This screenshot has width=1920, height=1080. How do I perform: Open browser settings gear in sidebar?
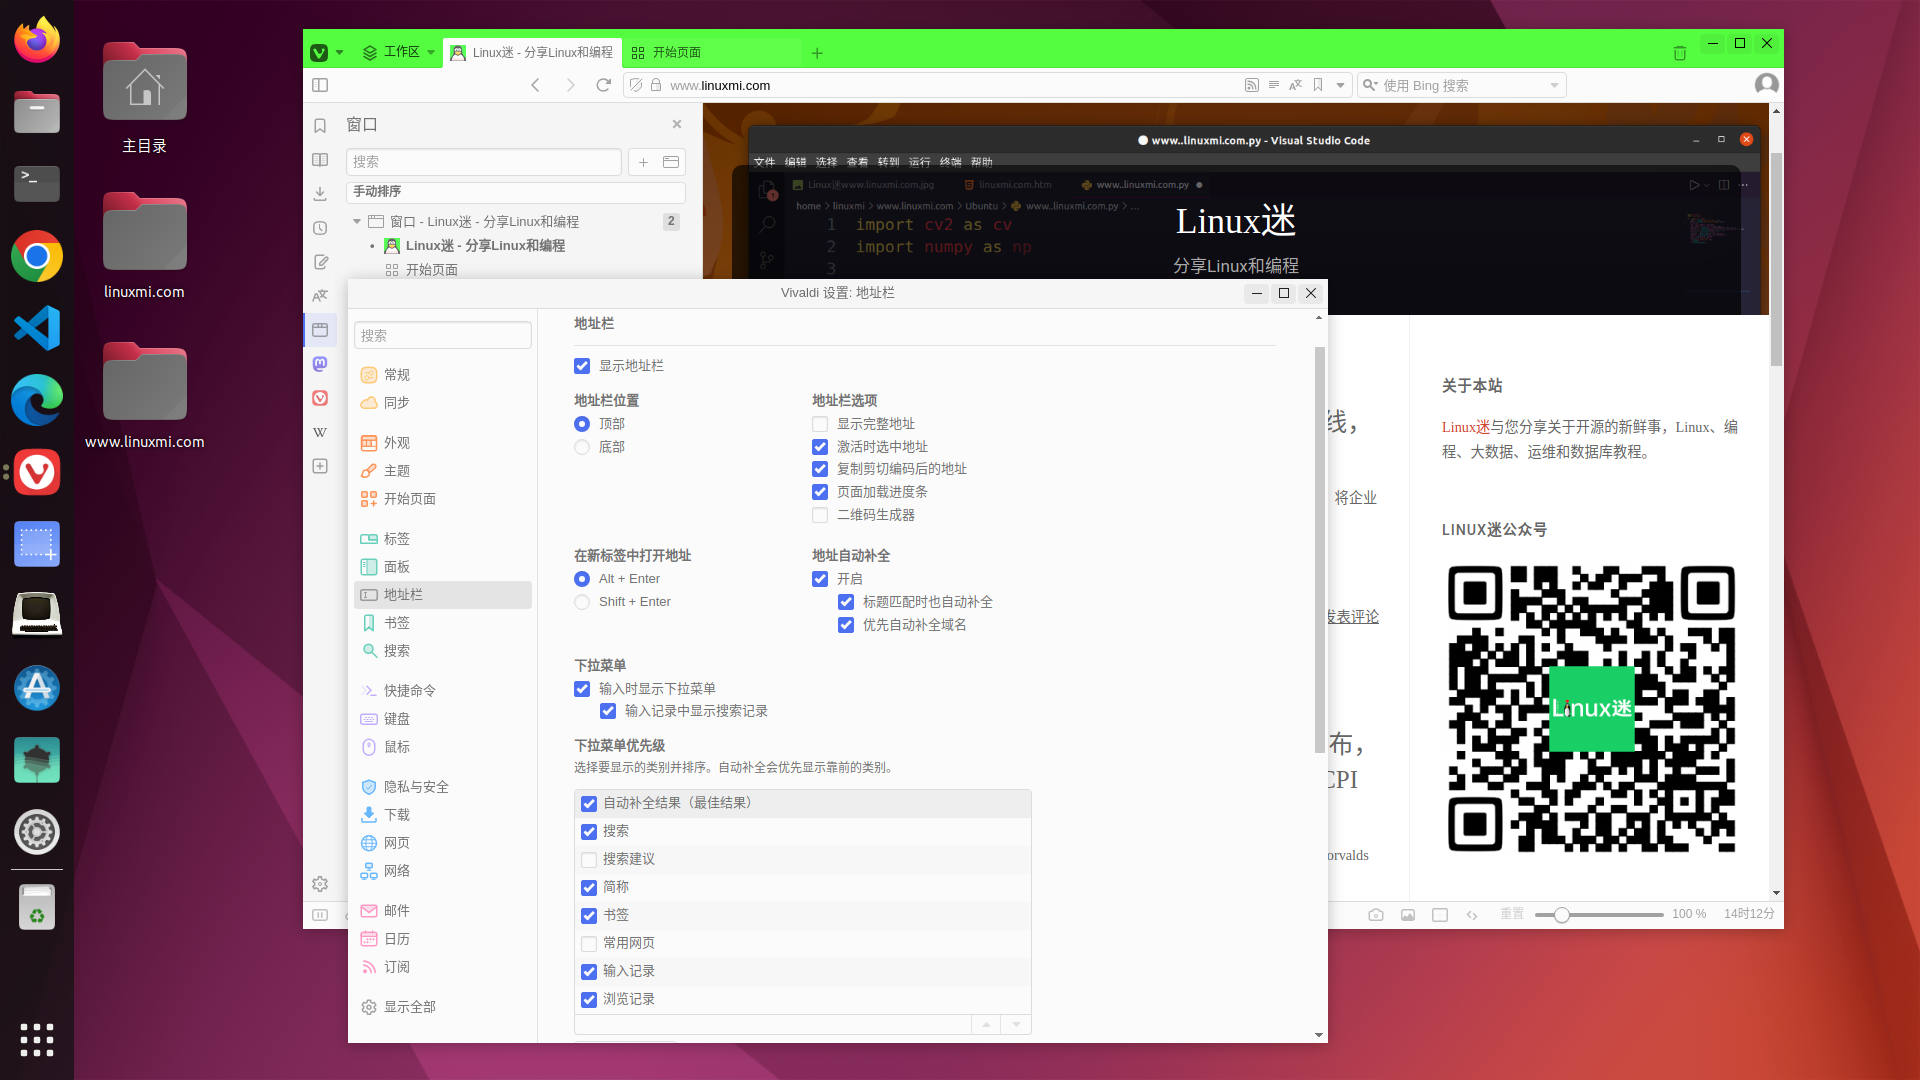tap(320, 884)
